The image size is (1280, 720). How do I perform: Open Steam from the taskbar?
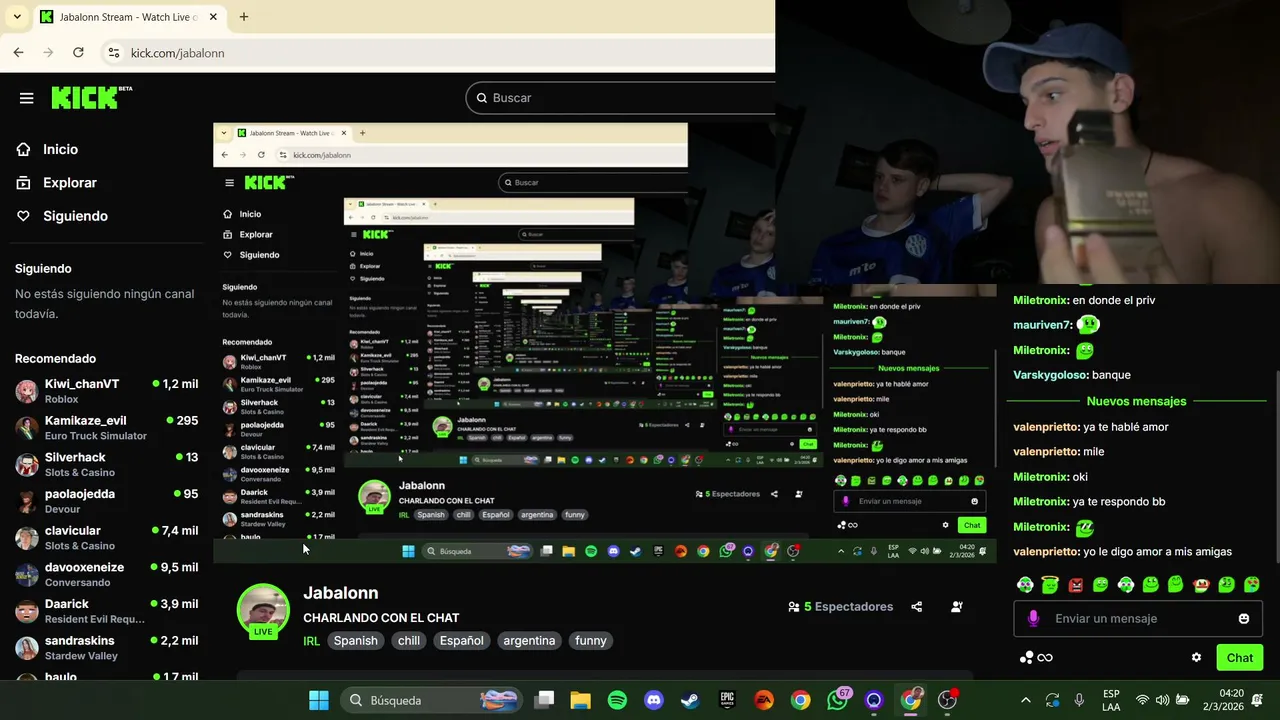tap(690, 700)
